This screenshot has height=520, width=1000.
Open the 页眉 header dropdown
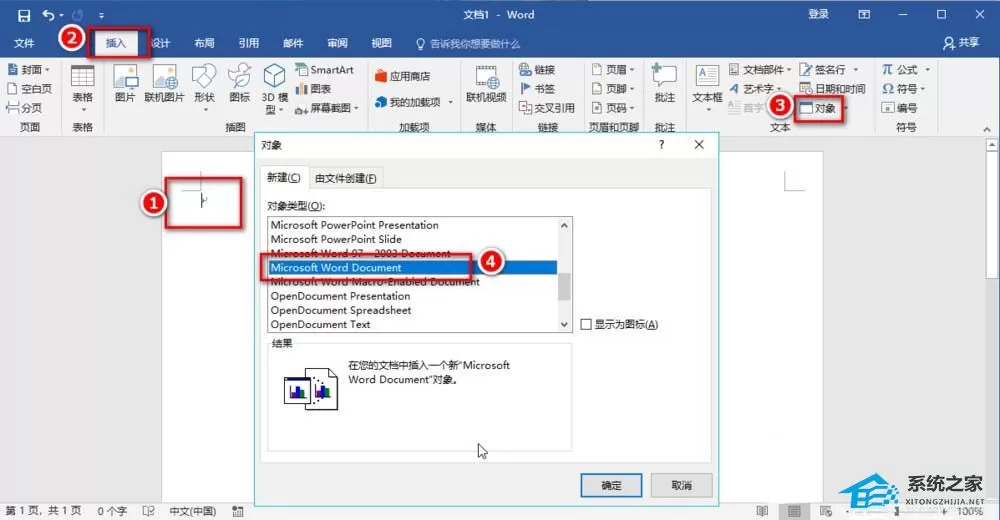(613, 70)
